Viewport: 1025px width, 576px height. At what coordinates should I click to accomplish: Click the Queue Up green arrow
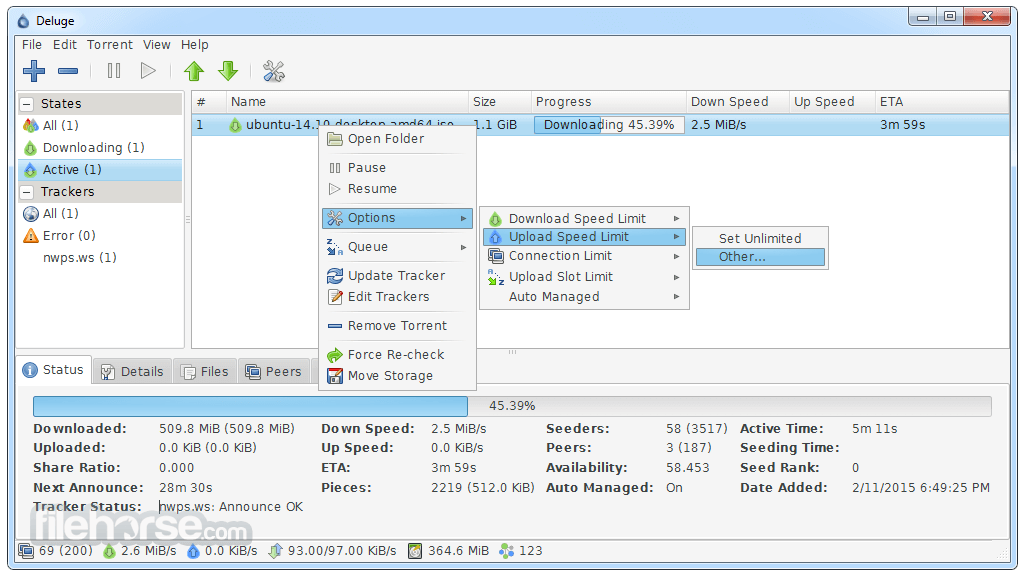click(194, 71)
